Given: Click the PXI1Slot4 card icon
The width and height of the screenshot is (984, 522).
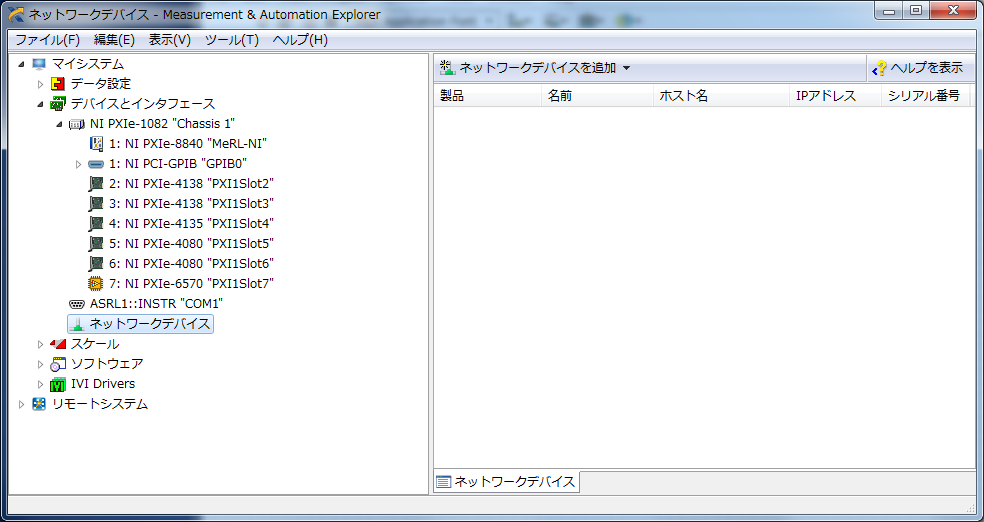Looking at the screenshot, I should (96, 223).
